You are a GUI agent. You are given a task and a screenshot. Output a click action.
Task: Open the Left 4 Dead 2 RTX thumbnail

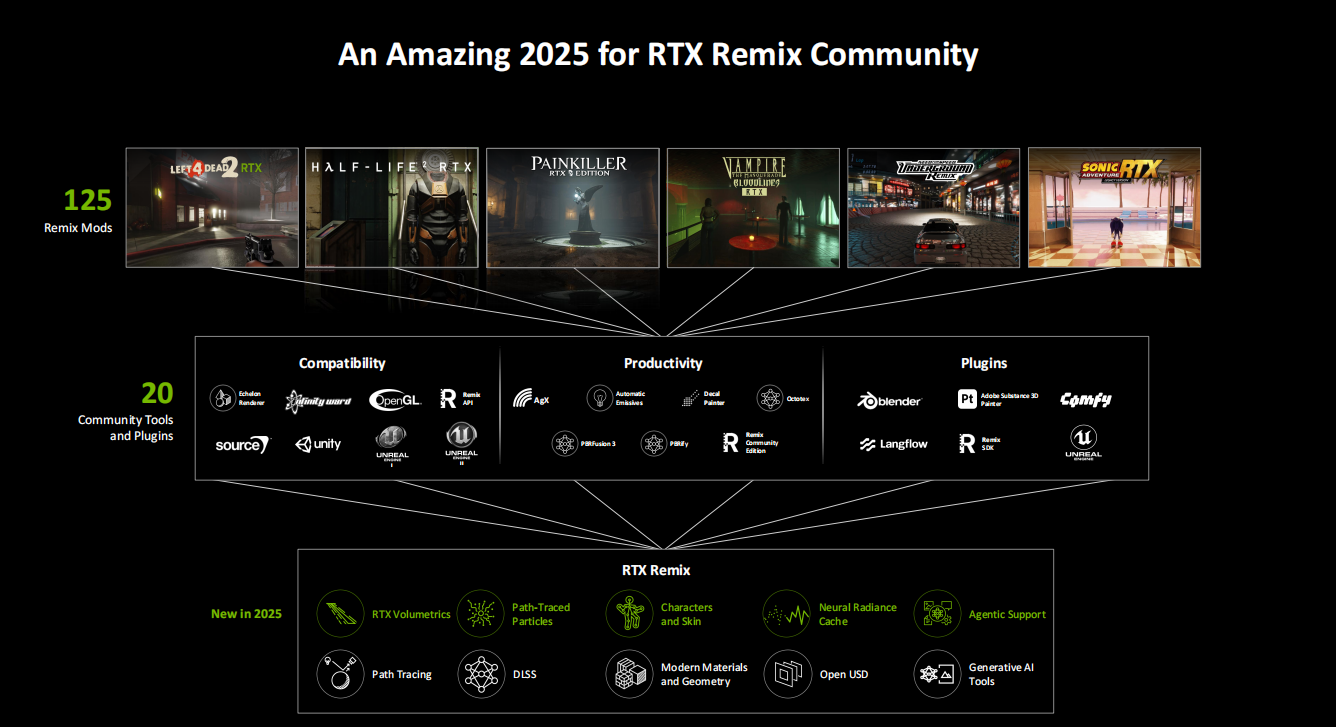coord(212,208)
